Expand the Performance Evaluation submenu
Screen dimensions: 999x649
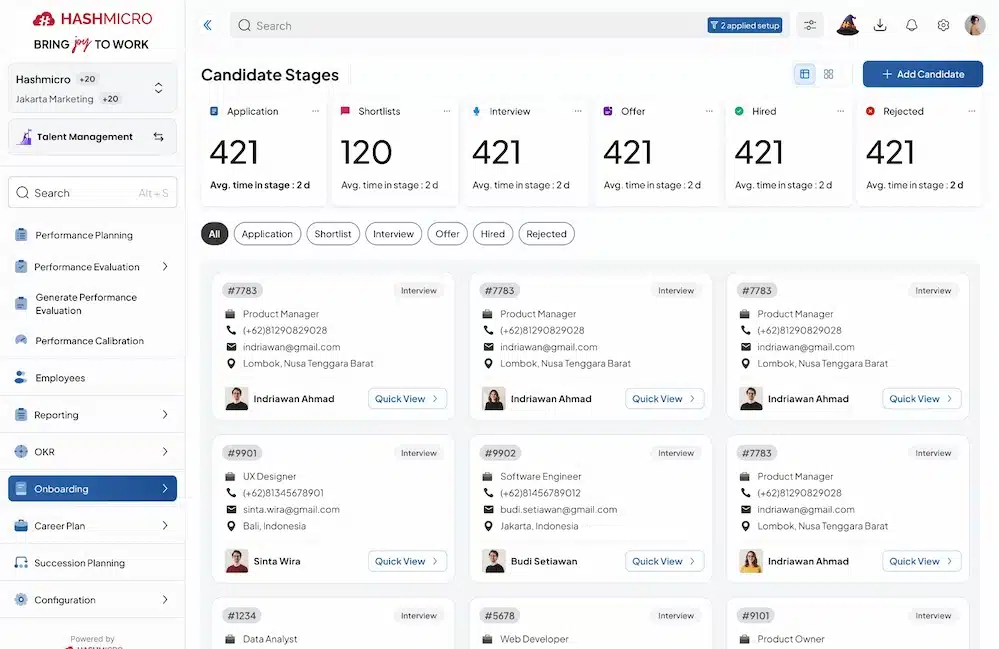165,267
